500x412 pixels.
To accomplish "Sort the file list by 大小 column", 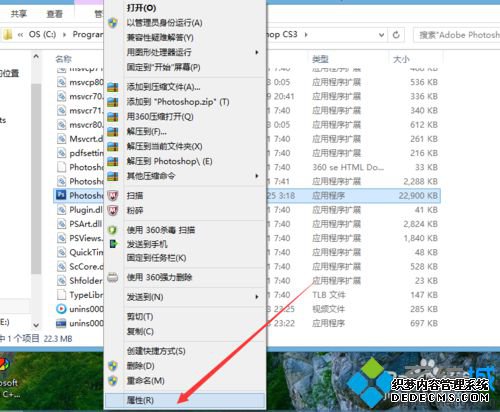I will coord(401,59).
